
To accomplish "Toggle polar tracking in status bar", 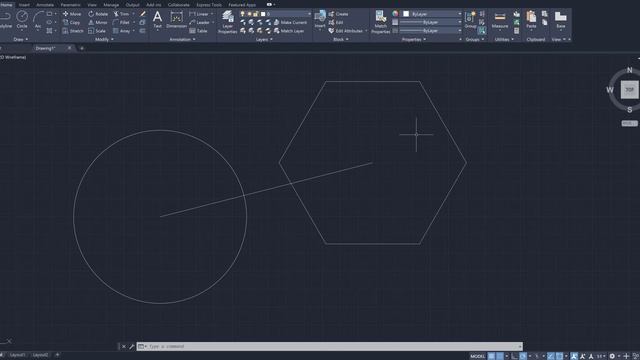I will [523, 356].
